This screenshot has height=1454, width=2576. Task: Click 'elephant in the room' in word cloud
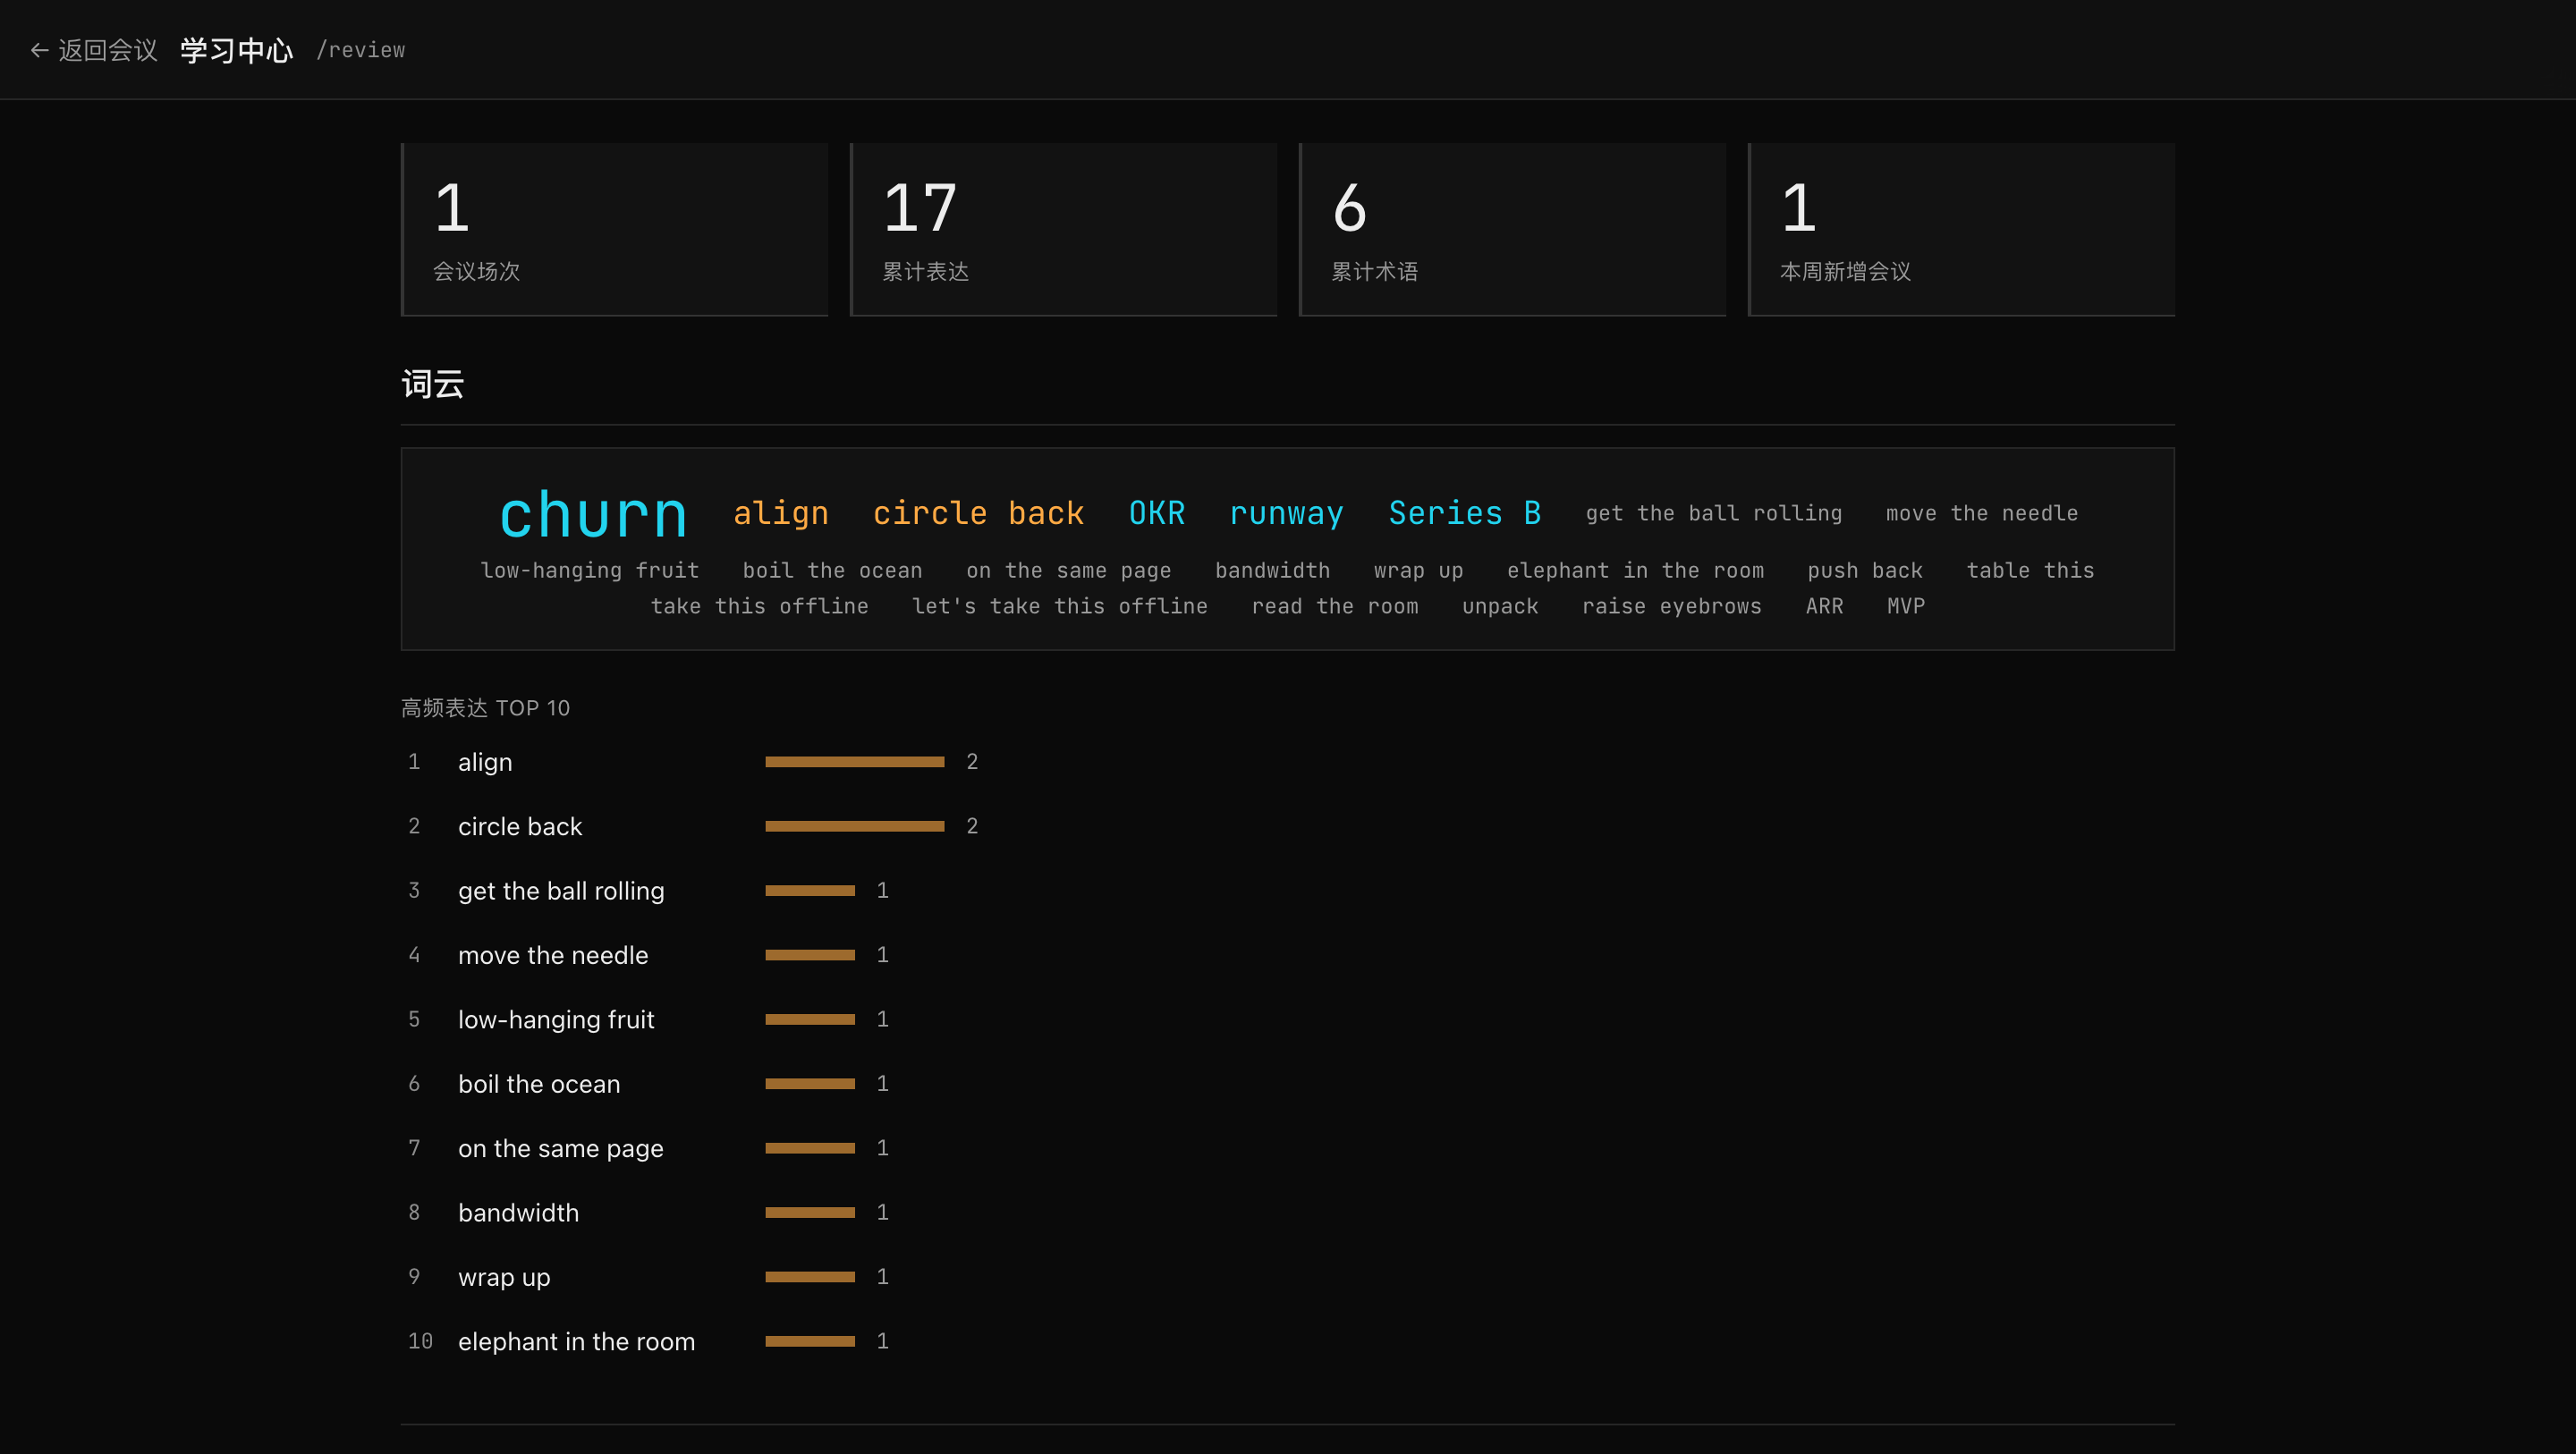tap(1636, 570)
